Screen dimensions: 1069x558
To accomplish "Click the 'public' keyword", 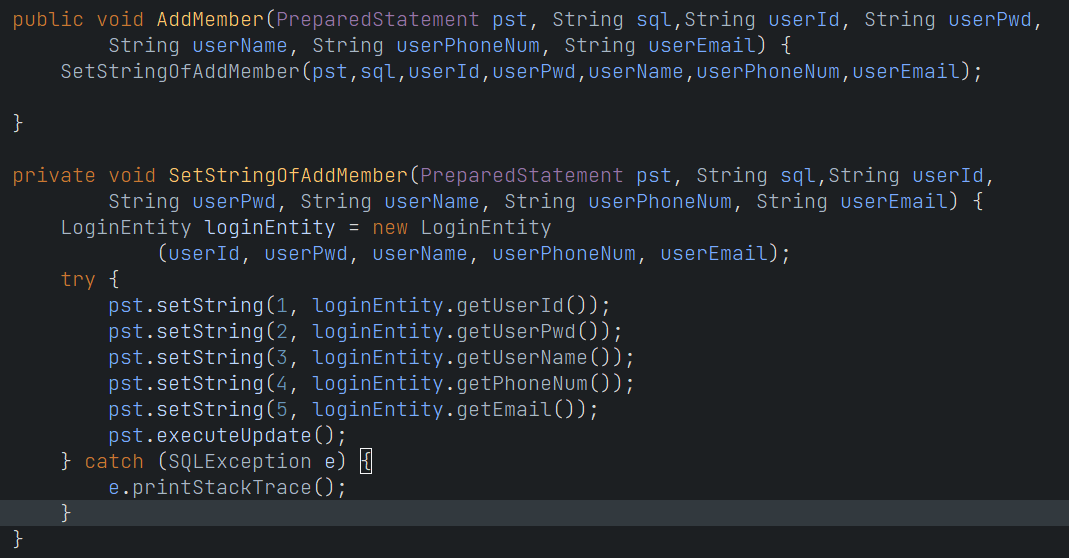I will (48, 20).
